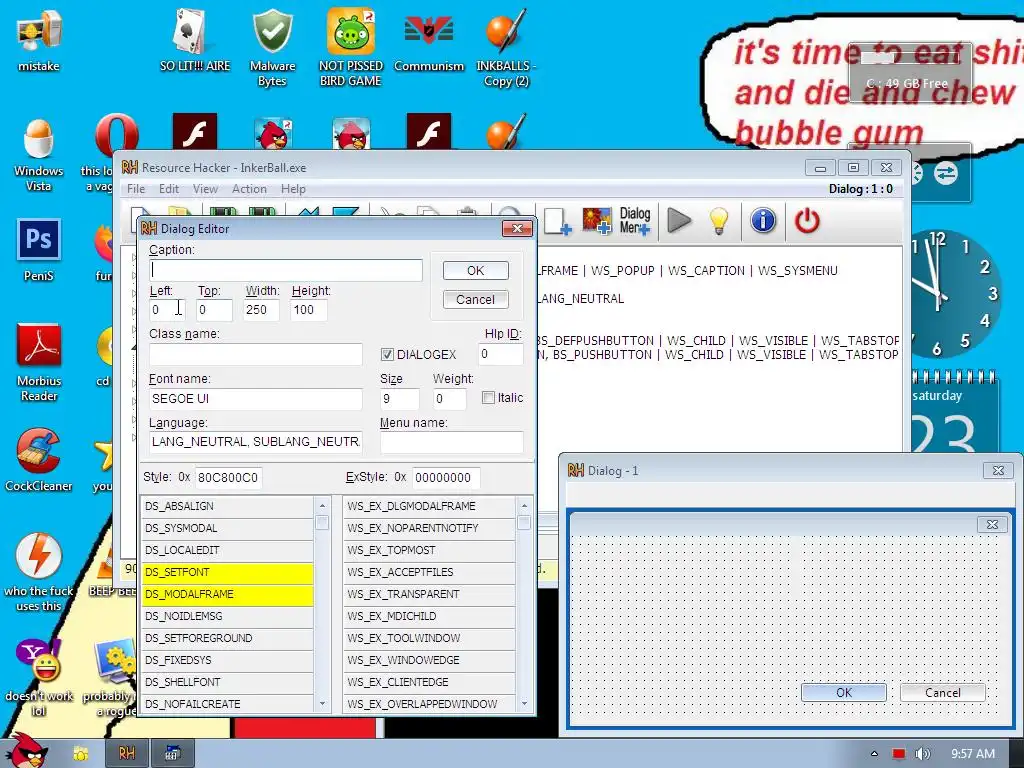Open the mistake desktop icon

coord(39,40)
